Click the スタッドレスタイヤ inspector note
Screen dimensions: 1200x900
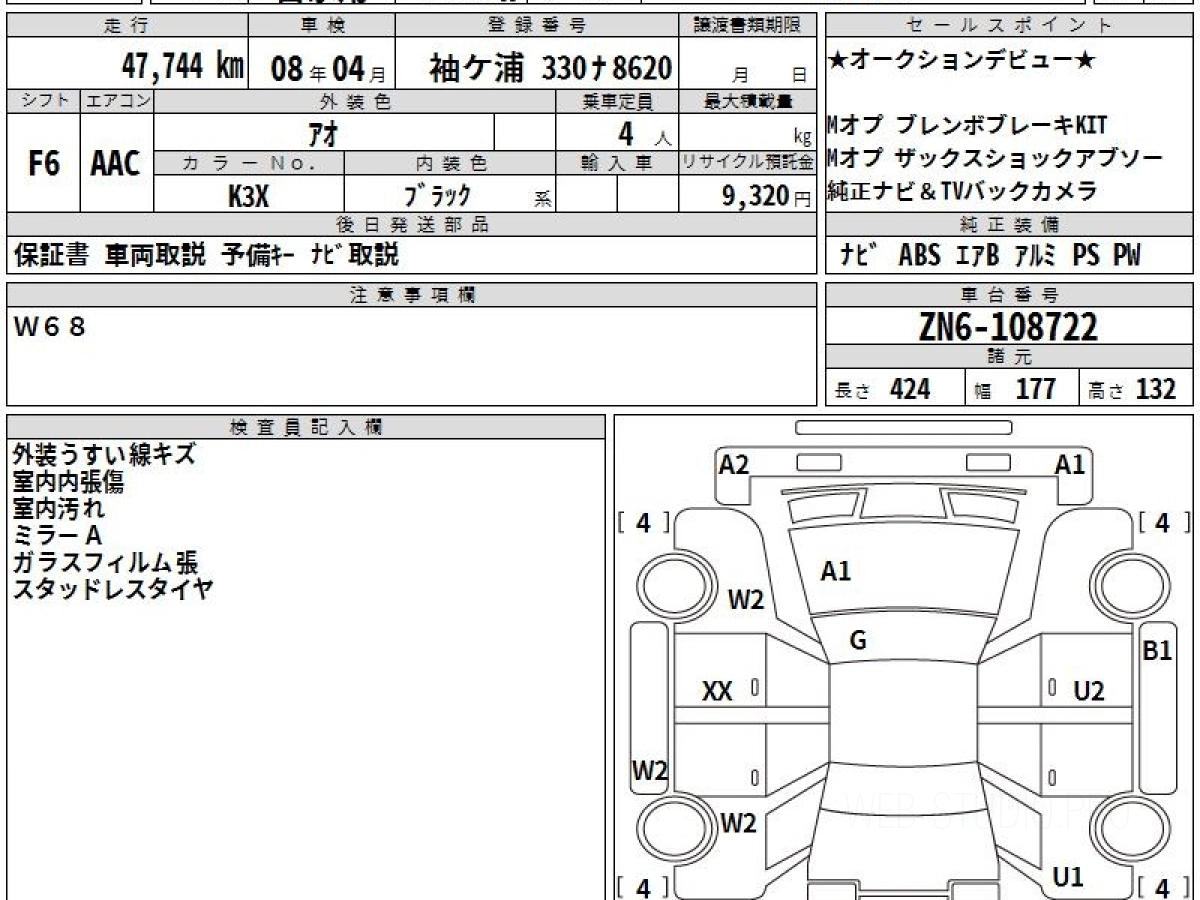(x=113, y=588)
